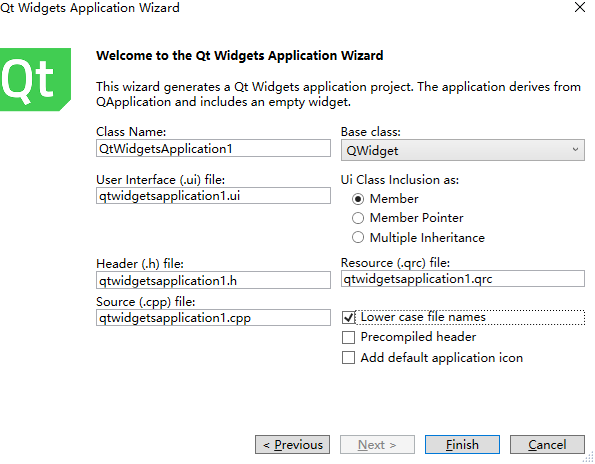Click the resize grip at the dialog corner
The width and height of the screenshot is (595, 464).
588,457
